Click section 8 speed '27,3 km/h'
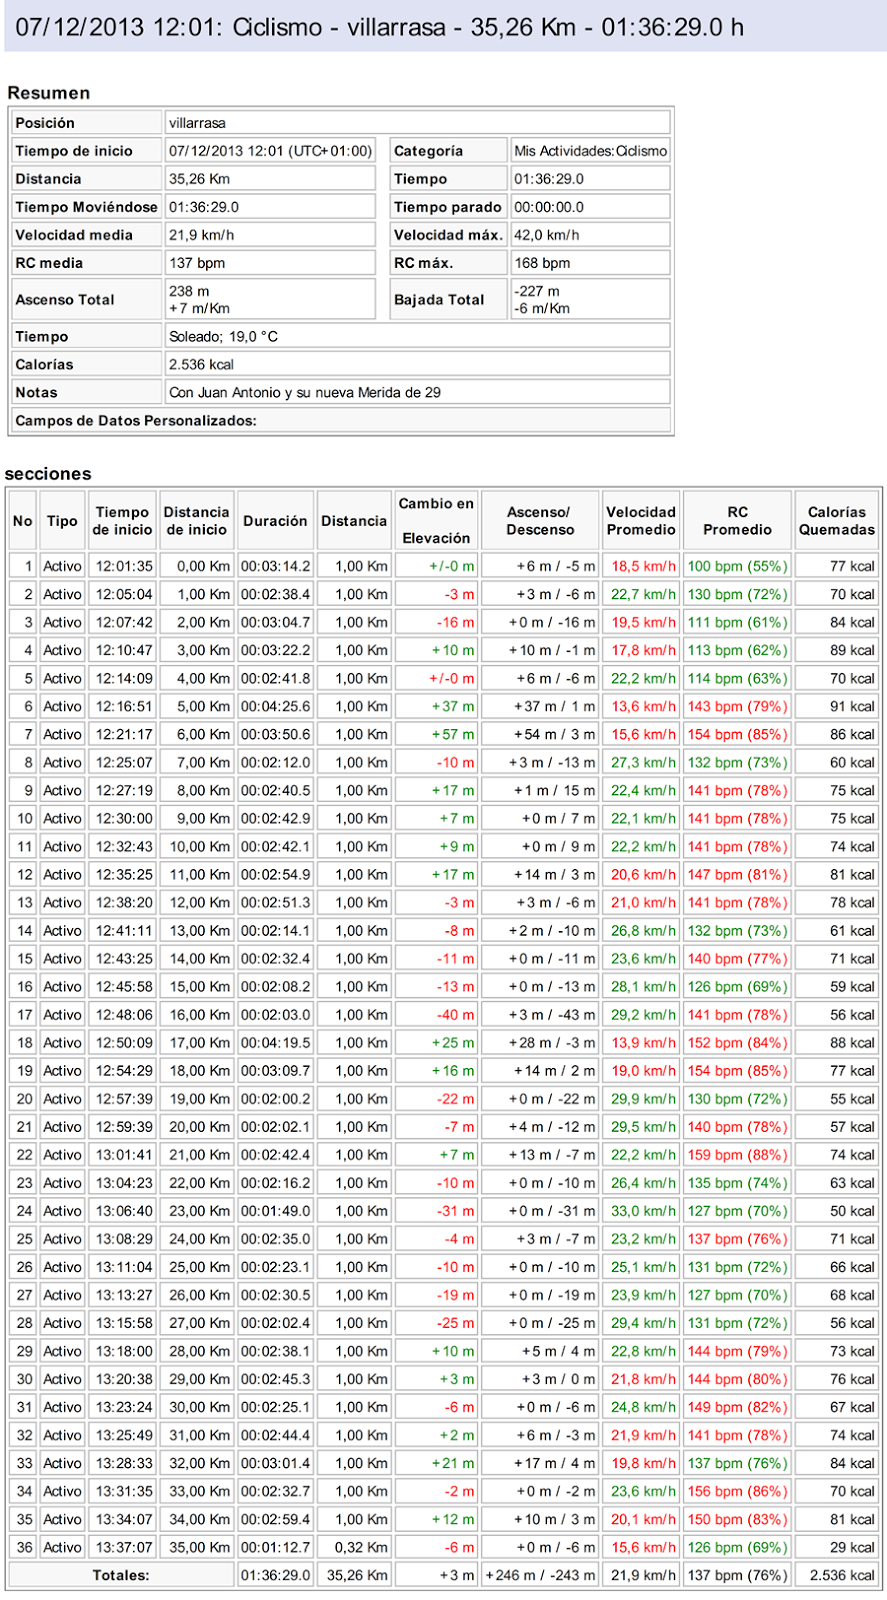 click(644, 762)
